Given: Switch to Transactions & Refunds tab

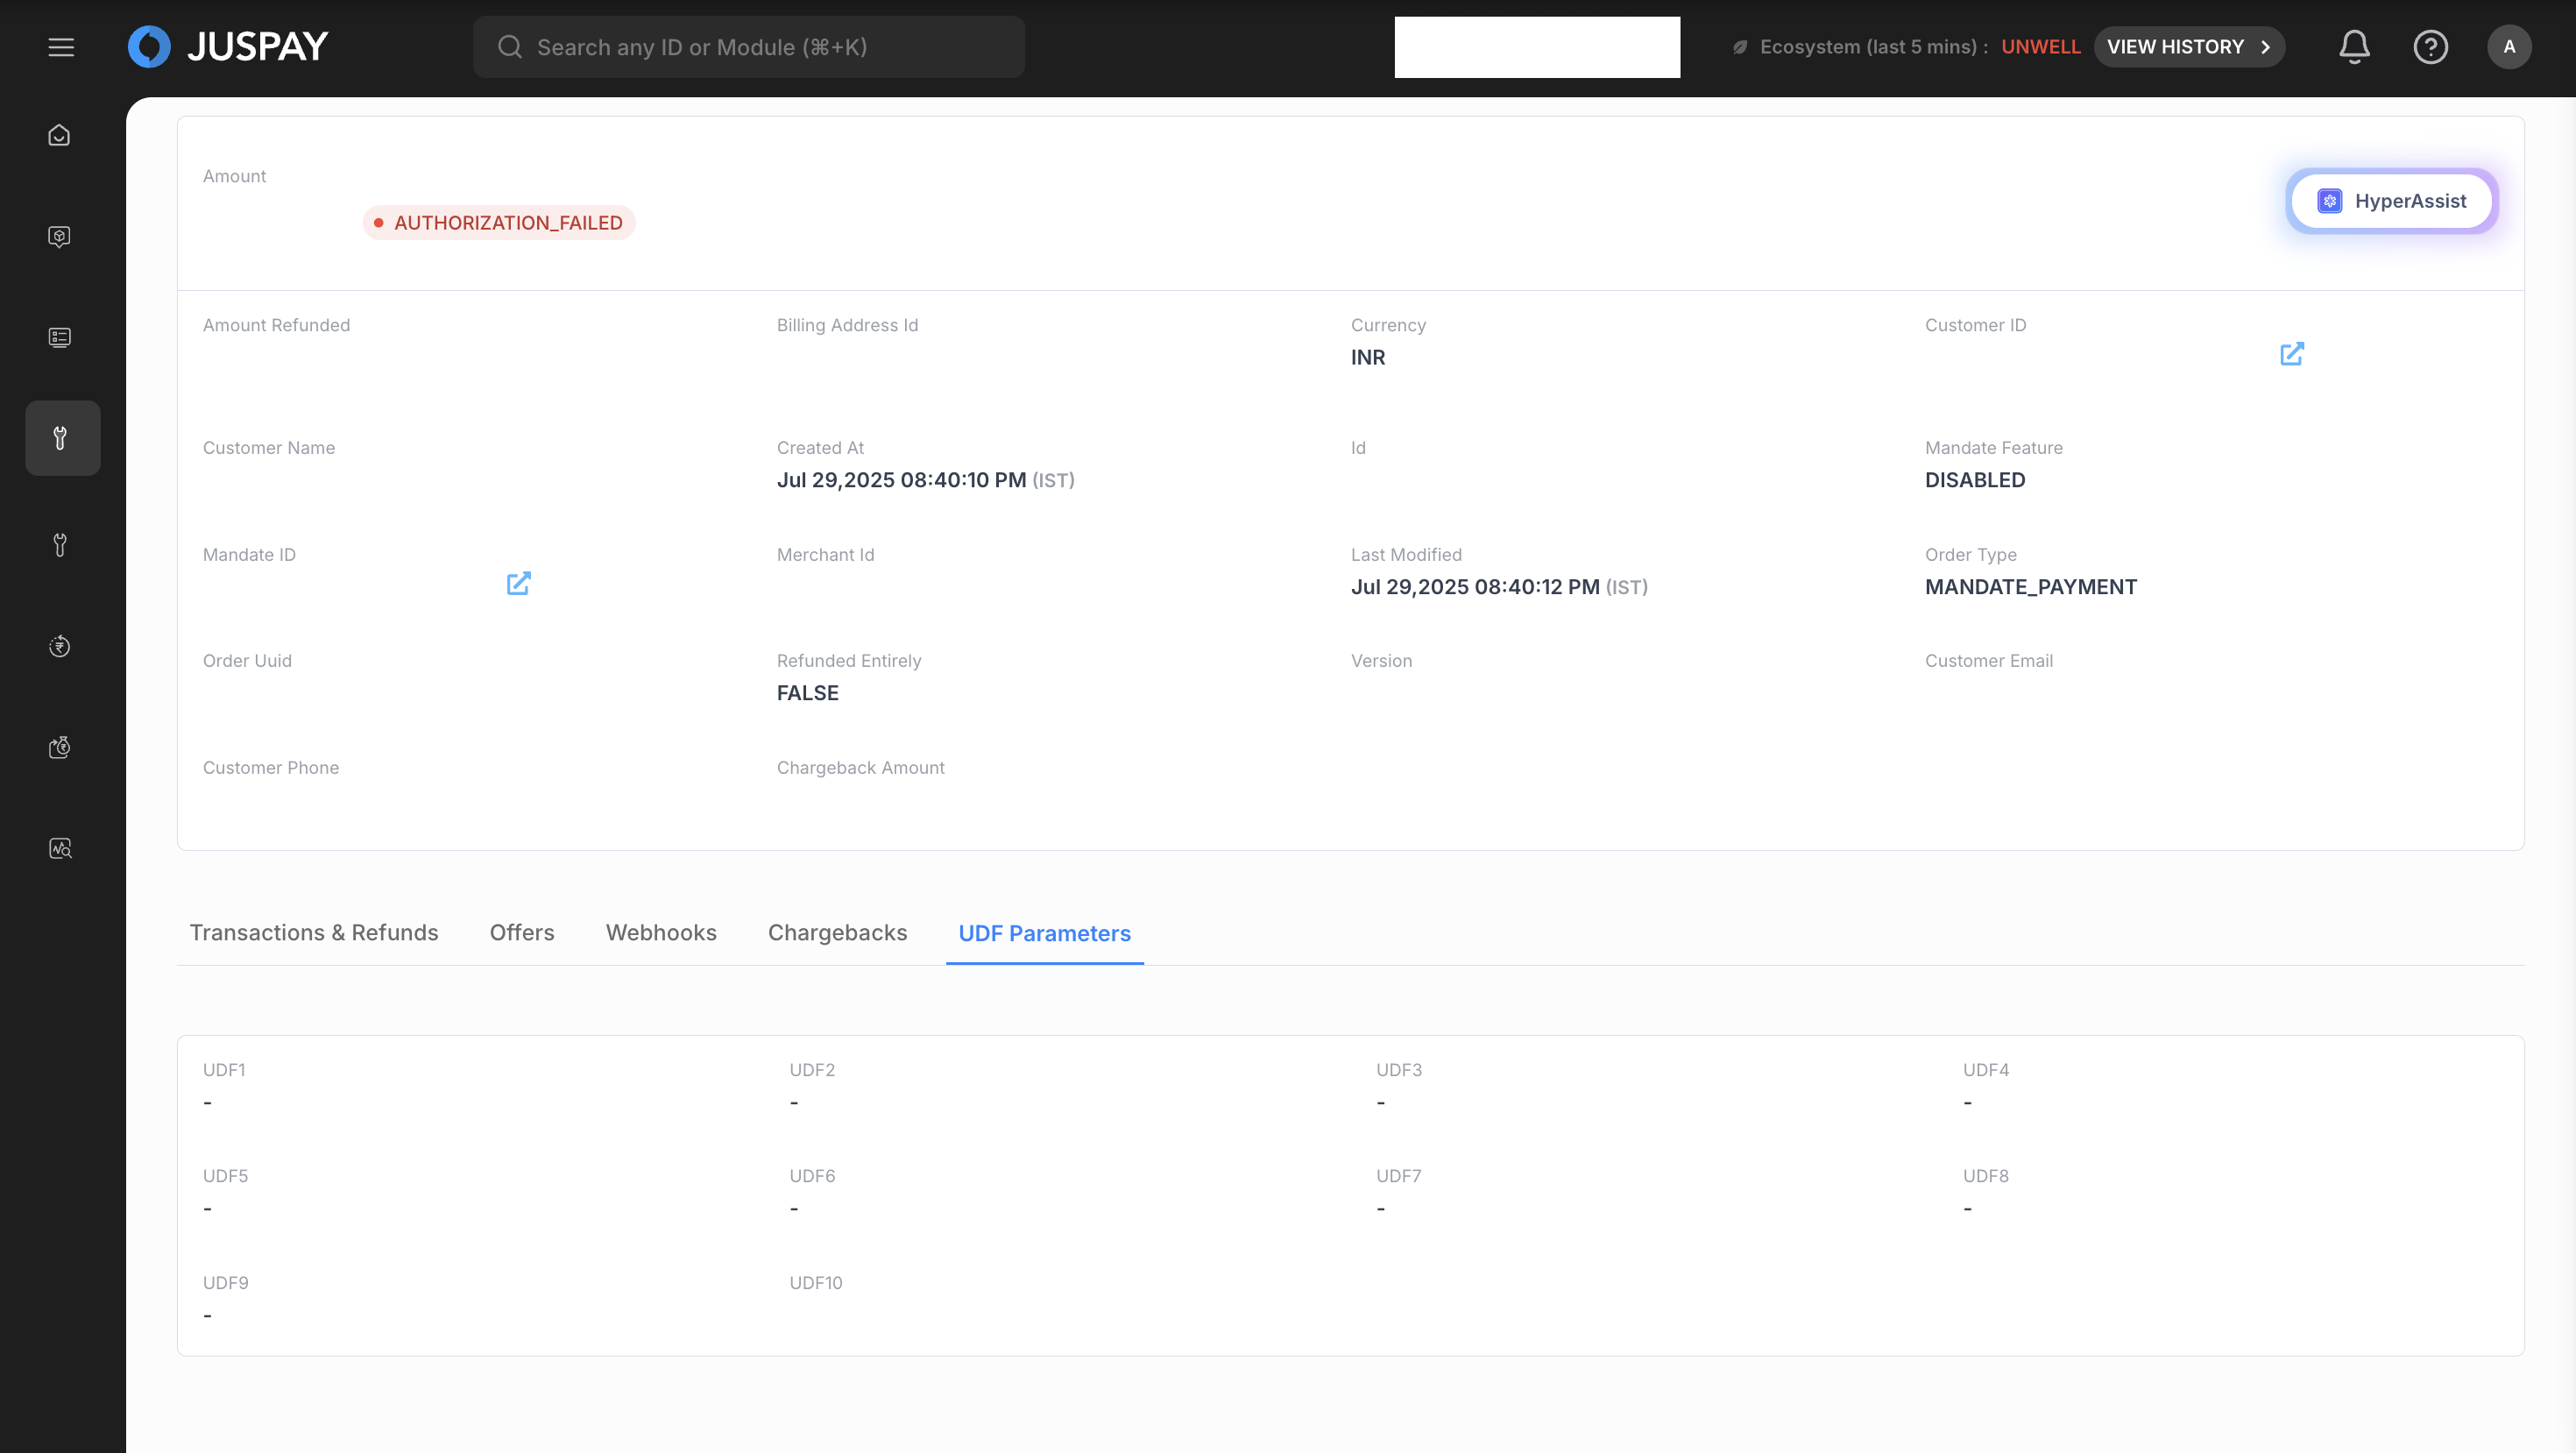Looking at the screenshot, I should (x=314, y=933).
